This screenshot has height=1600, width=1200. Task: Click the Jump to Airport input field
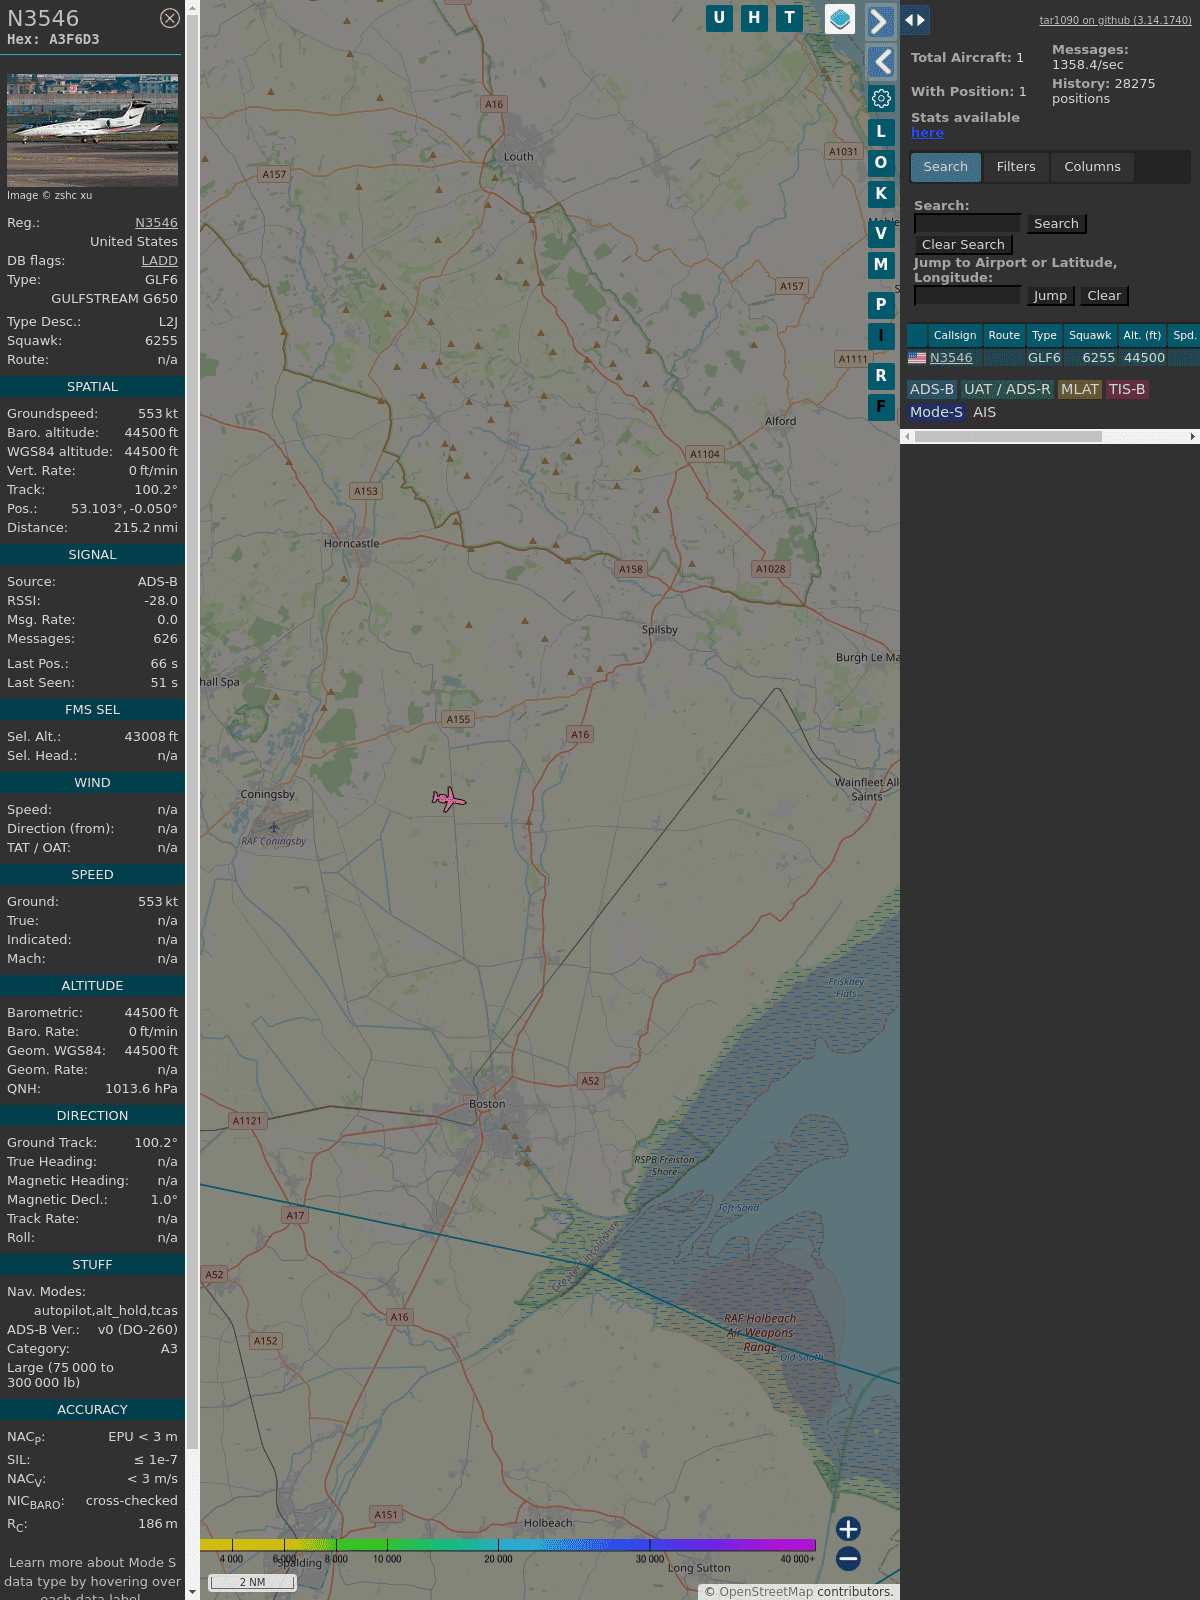967,295
